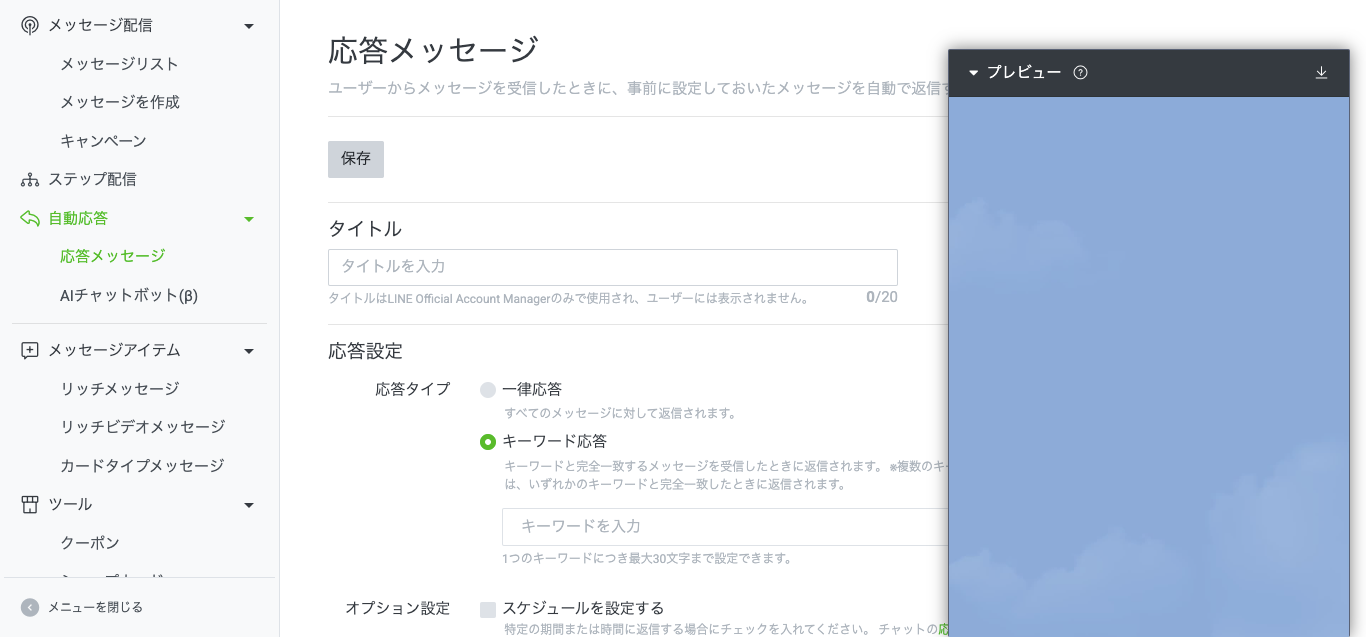The width and height of the screenshot is (1366, 637).
Task: Click the preview help question mark icon
Action: 1080,73
